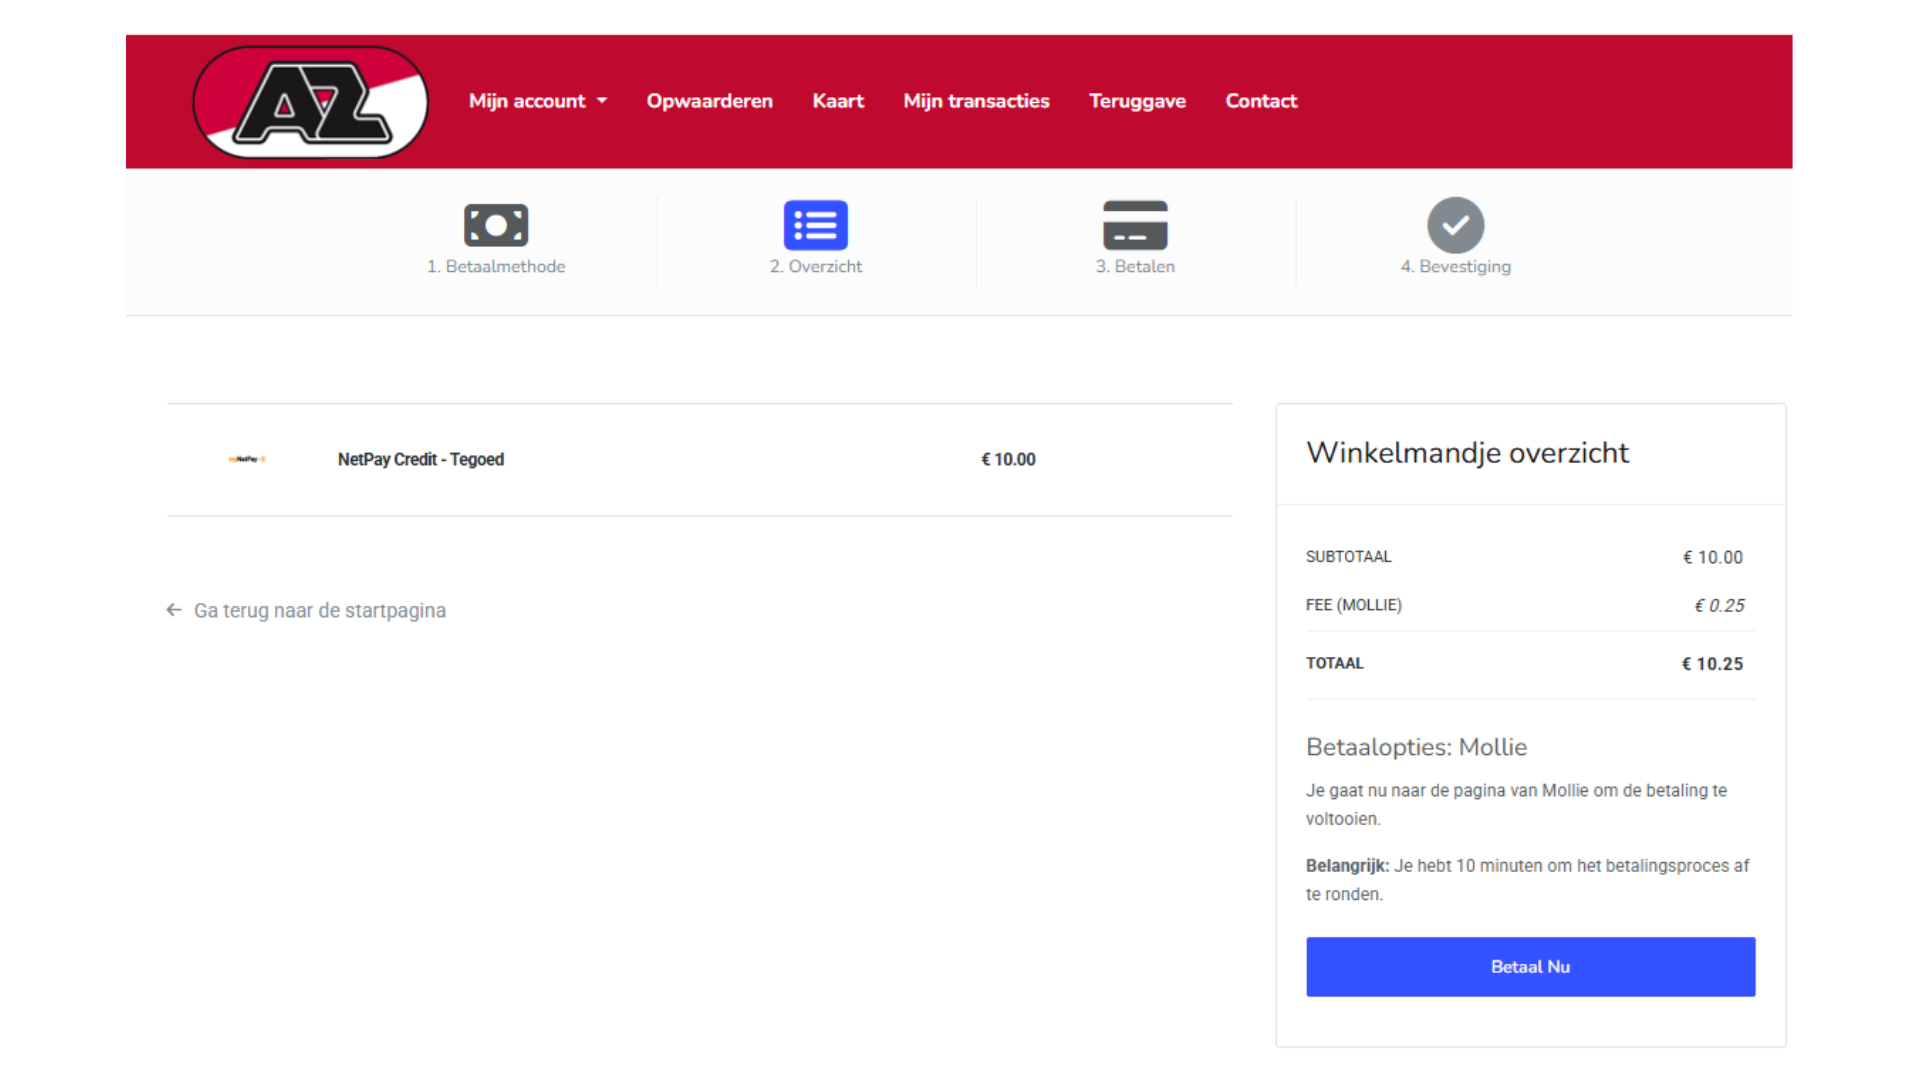This screenshot has width=1920, height=1080.
Task: Click the back arrow icon before Ga terug
Action: coord(174,610)
